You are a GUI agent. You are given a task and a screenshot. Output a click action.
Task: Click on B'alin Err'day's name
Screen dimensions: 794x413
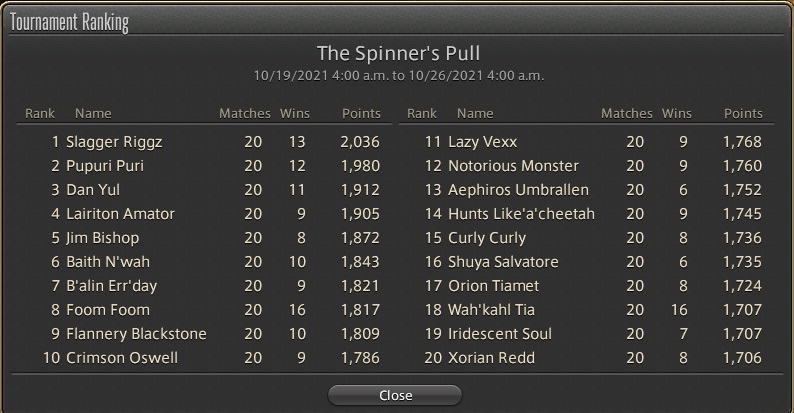(x=111, y=286)
